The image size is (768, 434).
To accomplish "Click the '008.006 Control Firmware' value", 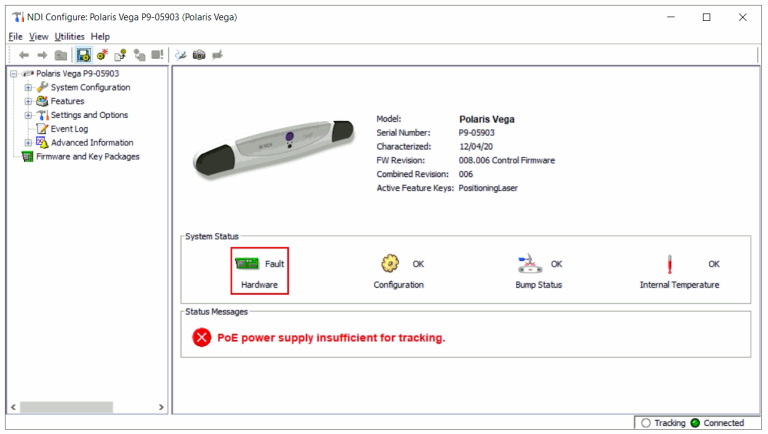I will (x=506, y=160).
